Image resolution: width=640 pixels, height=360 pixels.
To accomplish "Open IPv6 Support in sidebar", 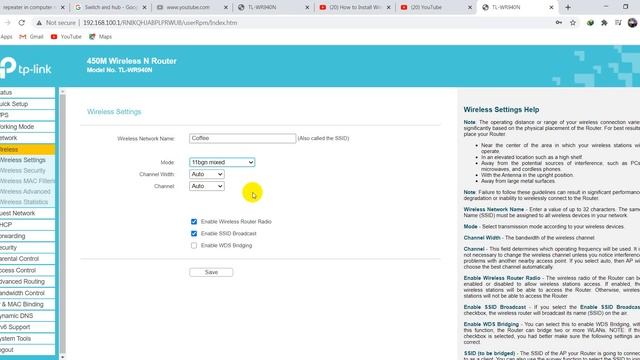I will 27,327.
